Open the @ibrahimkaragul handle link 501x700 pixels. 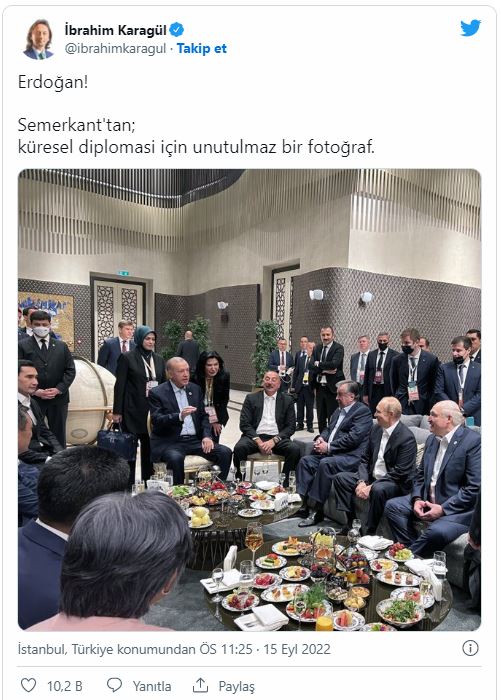click(115, 49)
